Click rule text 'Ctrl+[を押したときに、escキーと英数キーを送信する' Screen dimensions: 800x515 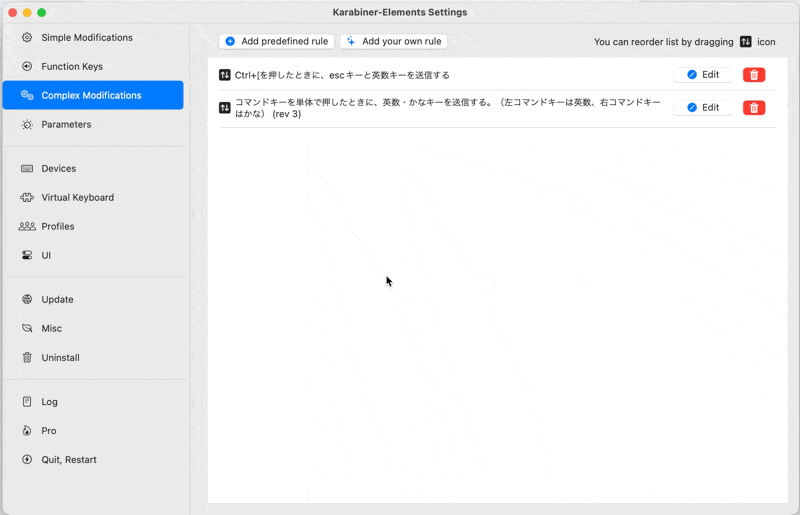point(342,75)
